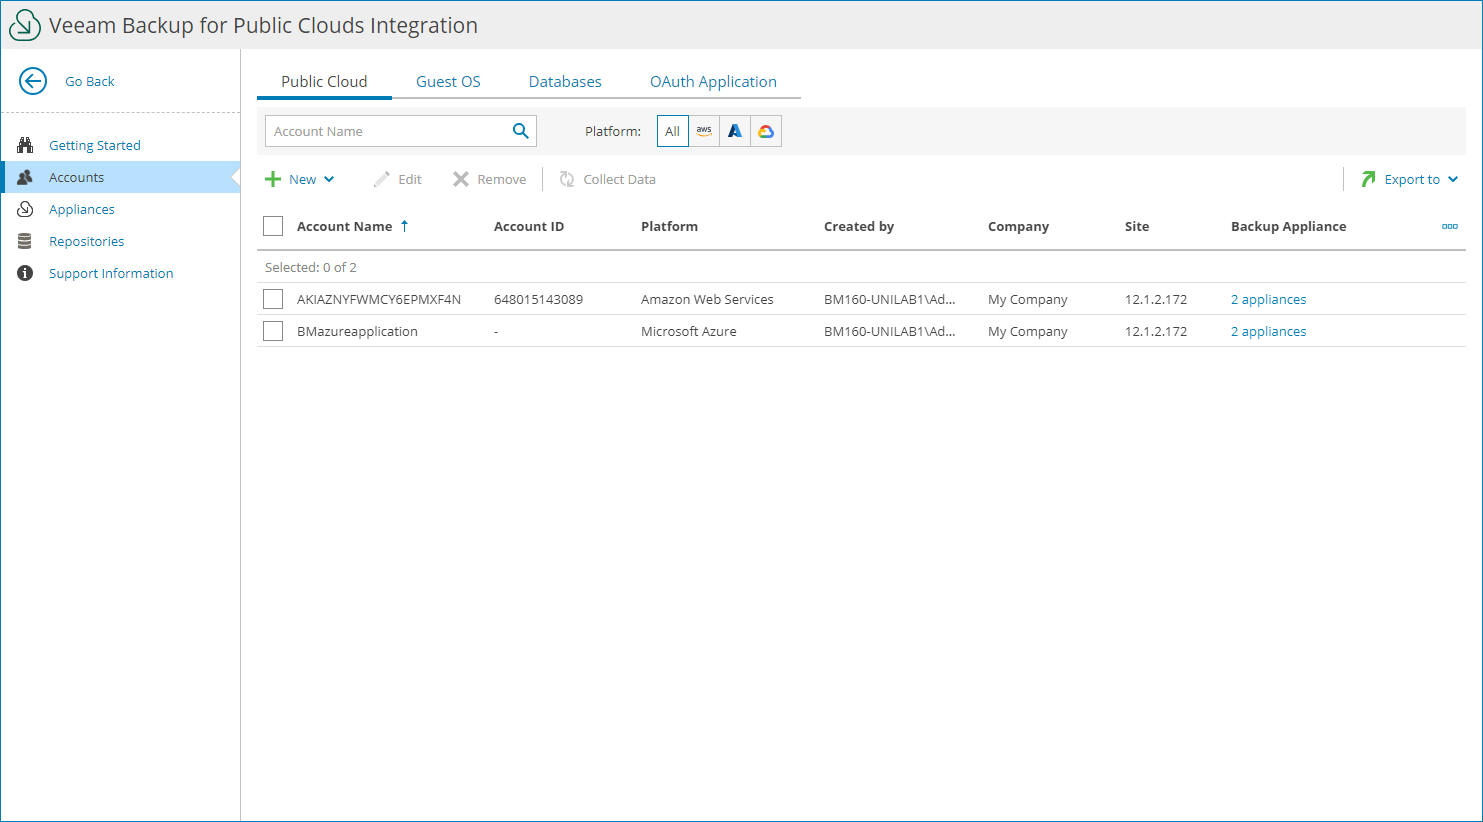Click the Accounts people icon
1483x822 pixels.
(25, 177)
